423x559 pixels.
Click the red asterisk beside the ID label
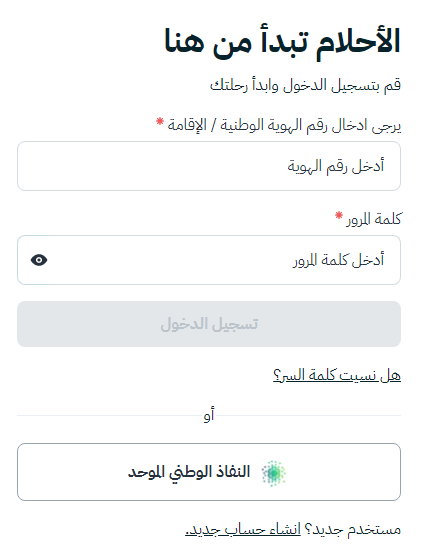[160, 122]
